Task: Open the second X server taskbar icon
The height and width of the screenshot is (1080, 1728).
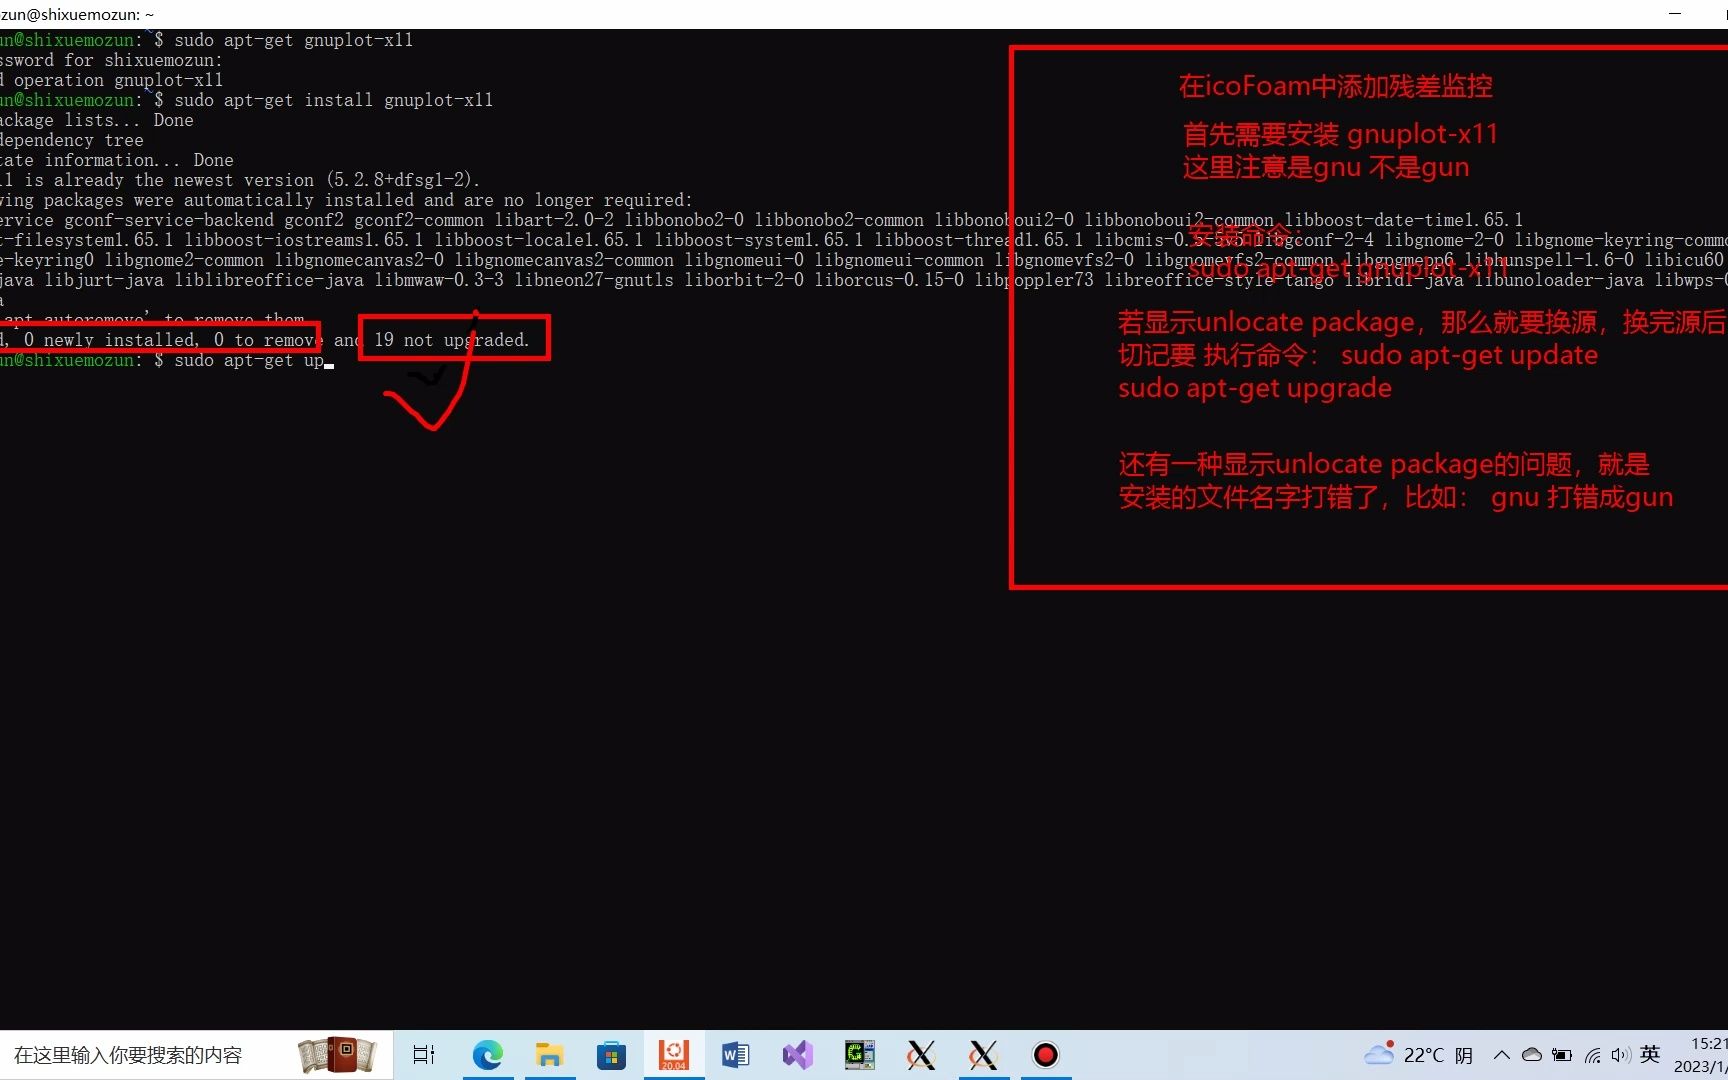Action: 983,1055
